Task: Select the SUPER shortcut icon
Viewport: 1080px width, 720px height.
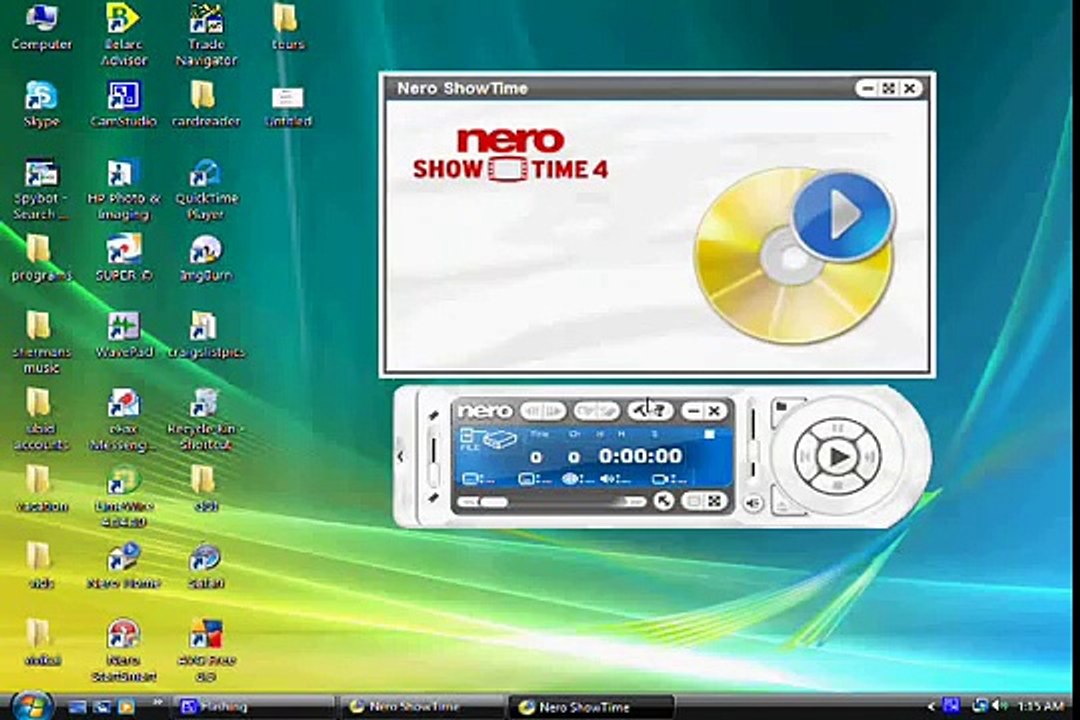Action: click(124, 258)
